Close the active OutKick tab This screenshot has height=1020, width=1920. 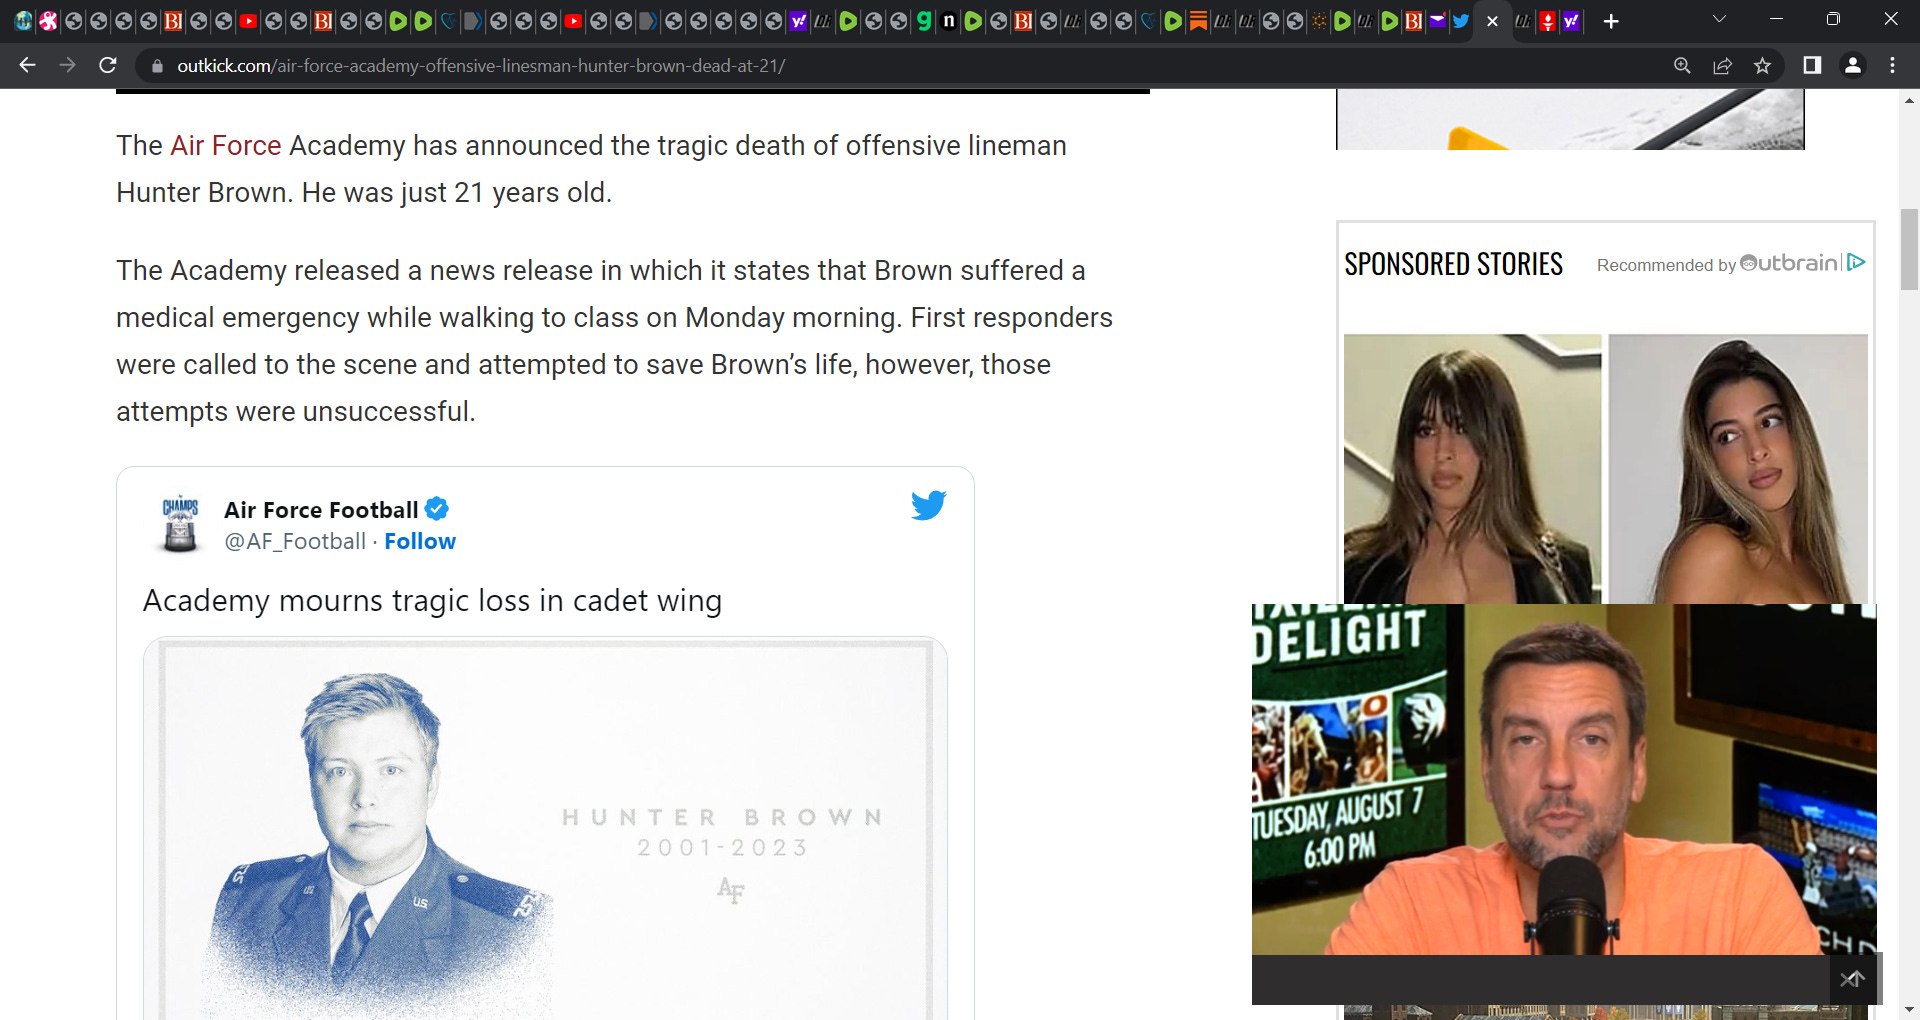coord(1492,21)
